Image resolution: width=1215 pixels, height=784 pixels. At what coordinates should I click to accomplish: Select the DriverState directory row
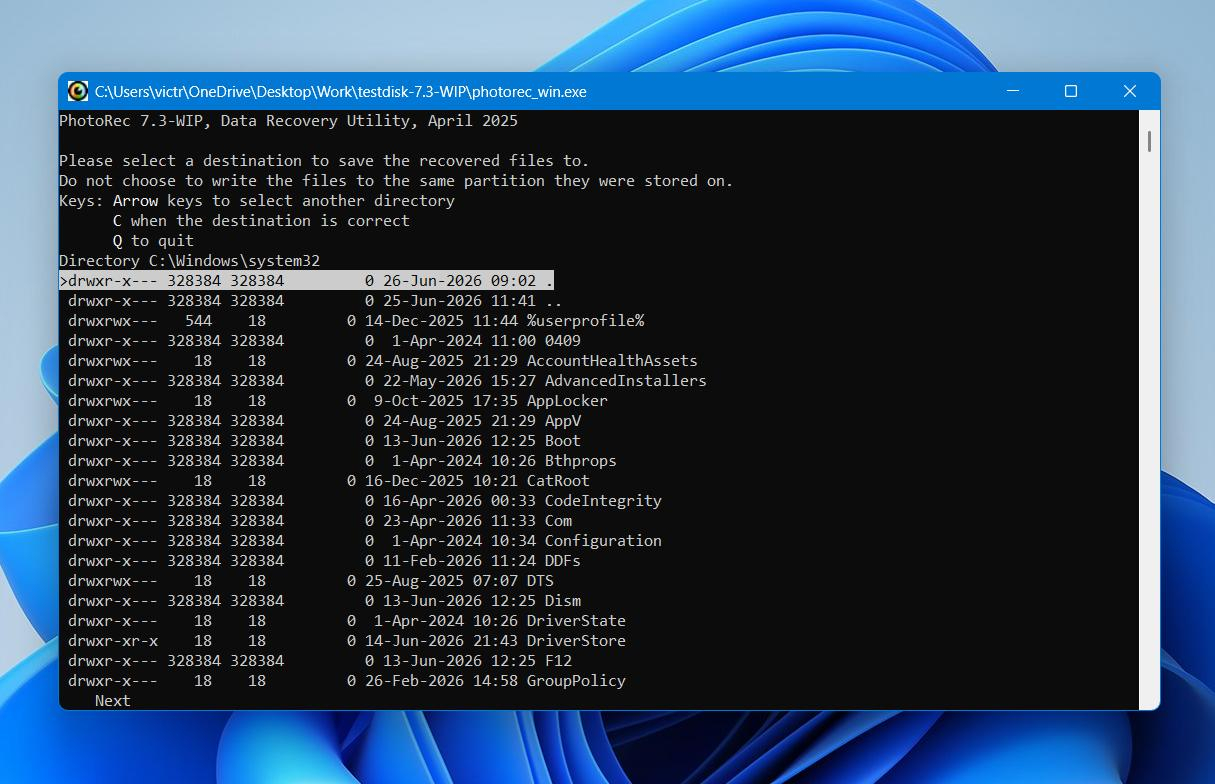tap(347, 621)
